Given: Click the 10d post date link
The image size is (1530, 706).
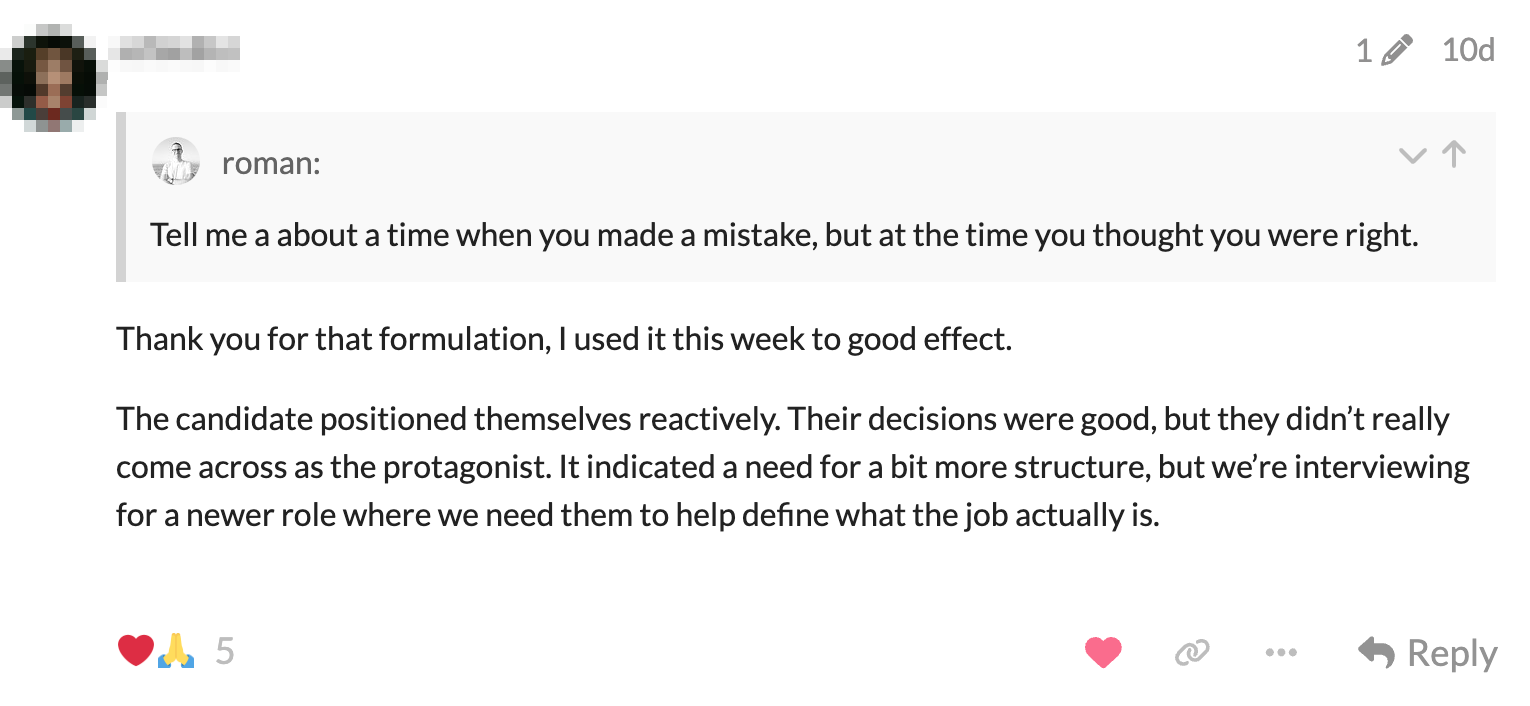Looking at the screenshot, I should point(1468,49).
